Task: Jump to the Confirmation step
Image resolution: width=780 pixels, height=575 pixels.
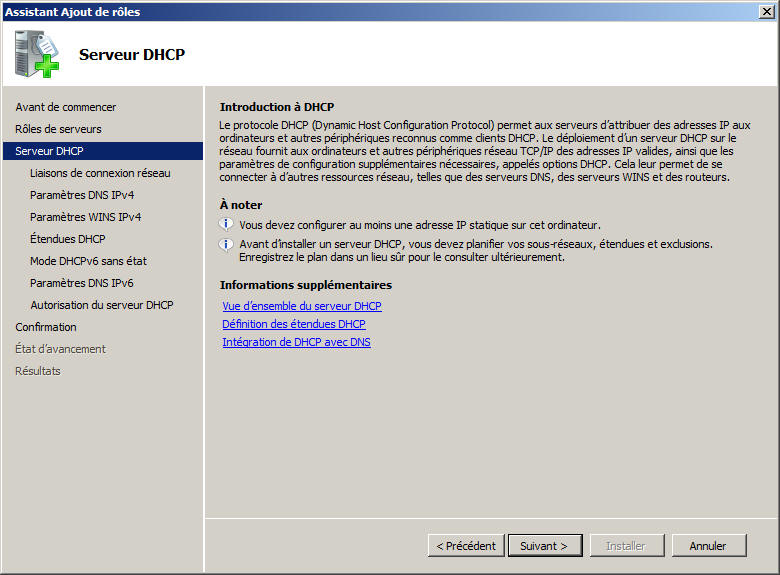Action: pos(46,327)
